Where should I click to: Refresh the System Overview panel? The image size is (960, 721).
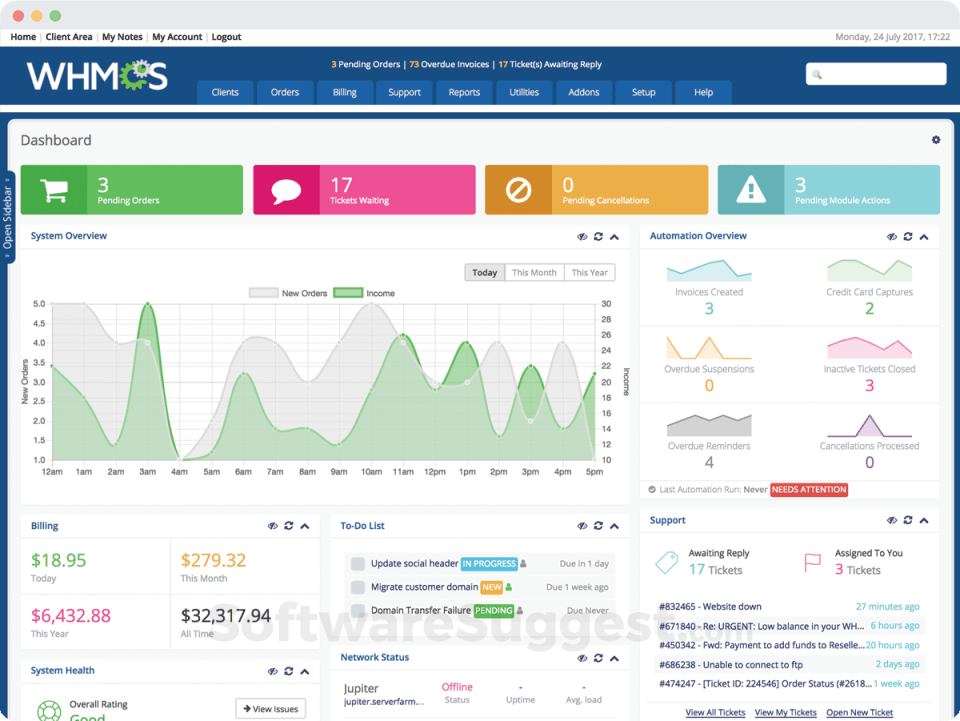(598, 236)
